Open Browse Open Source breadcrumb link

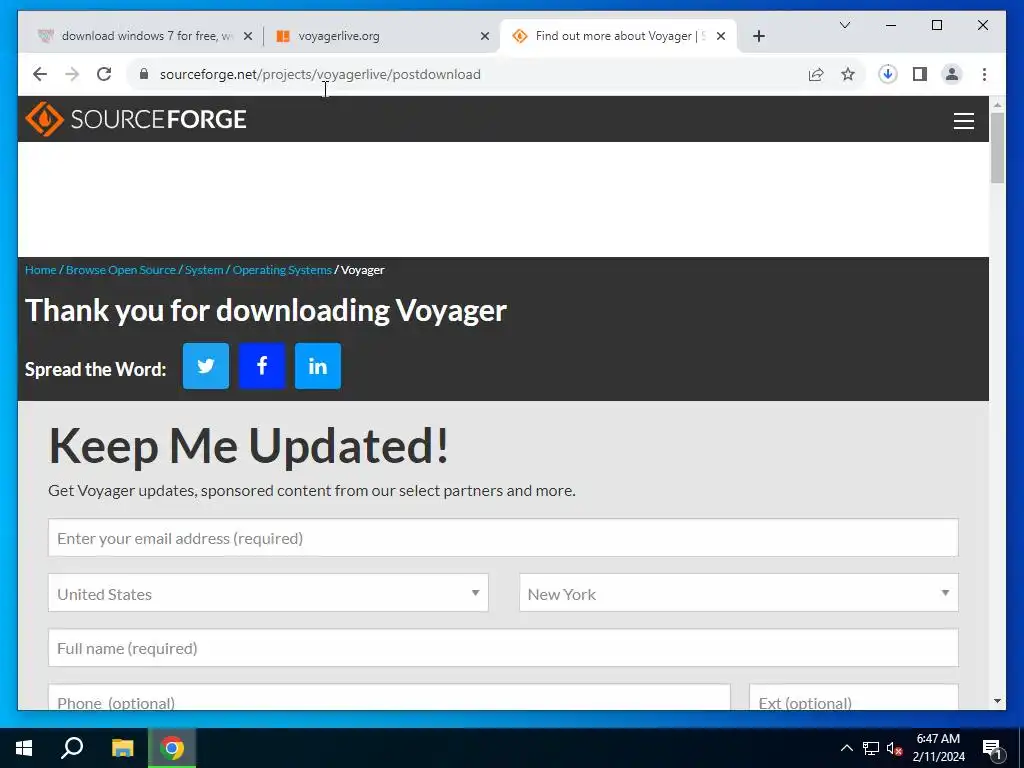[121, 270]
